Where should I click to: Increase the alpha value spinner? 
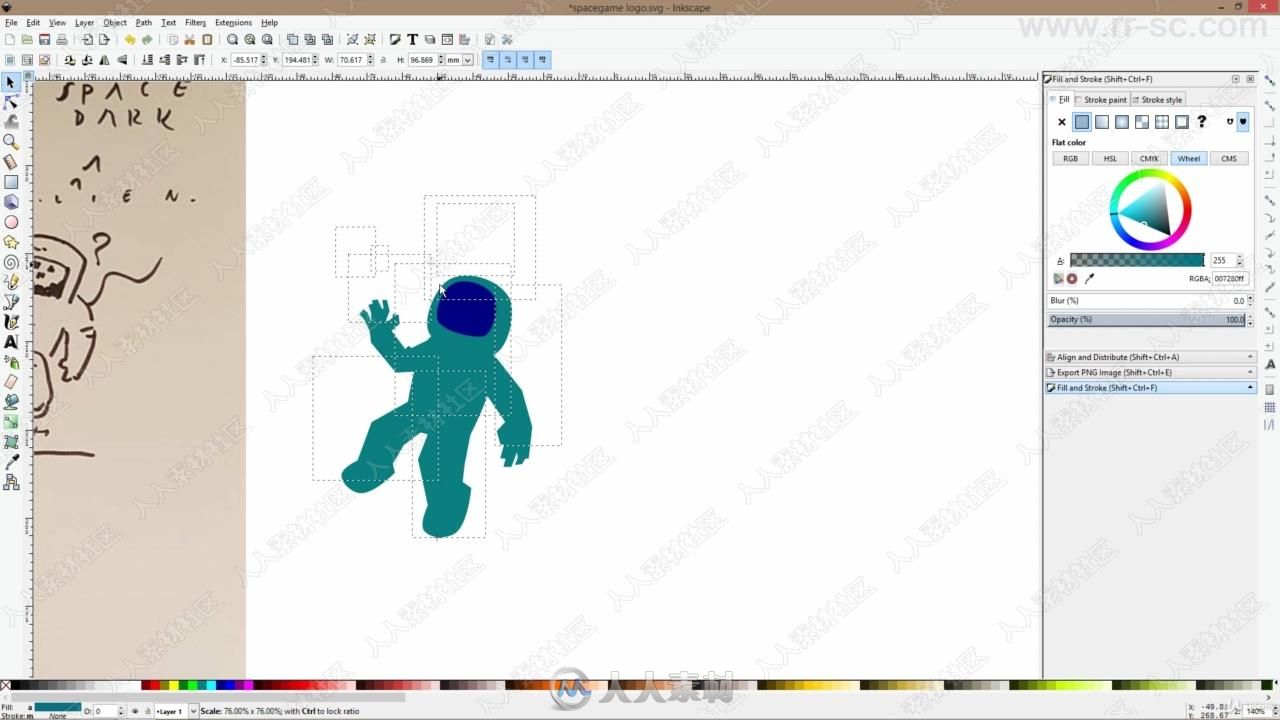click(x=1239, y=257)
